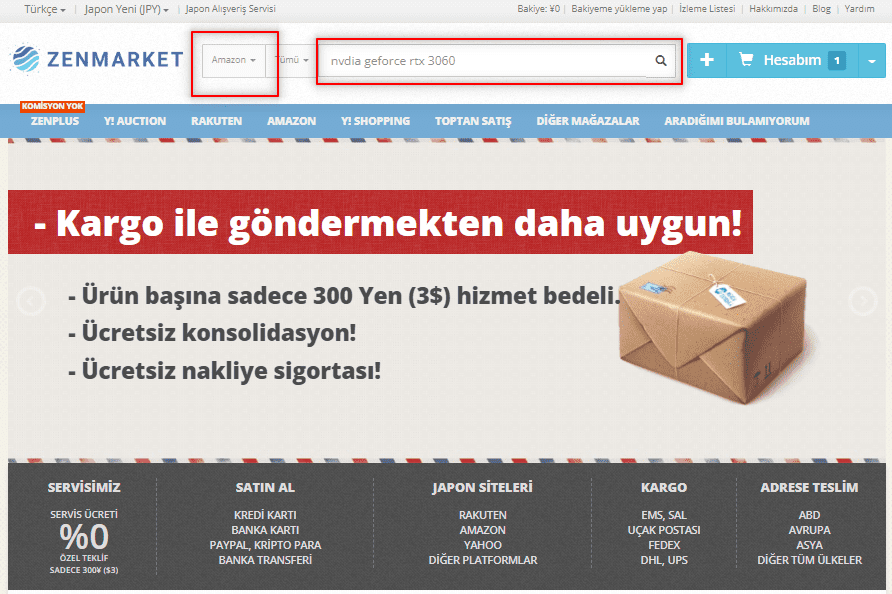
Task: Click the Ücretsiz nakliye sigortası! banner line
Action: [225, 370]
